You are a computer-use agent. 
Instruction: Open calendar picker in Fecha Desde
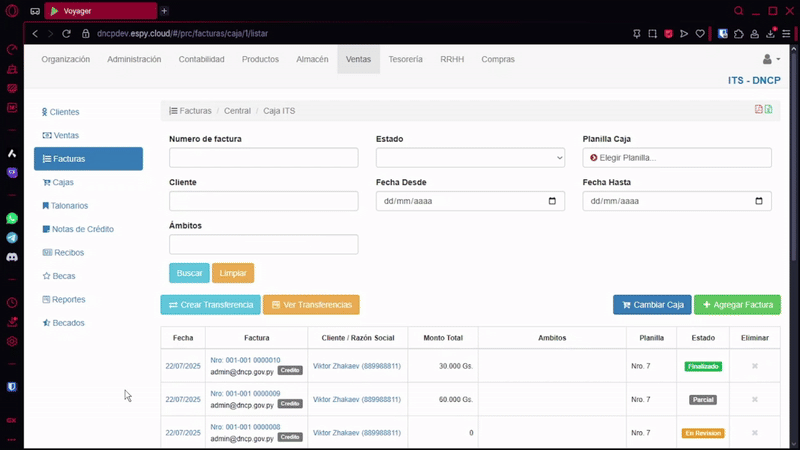[553, 201]
